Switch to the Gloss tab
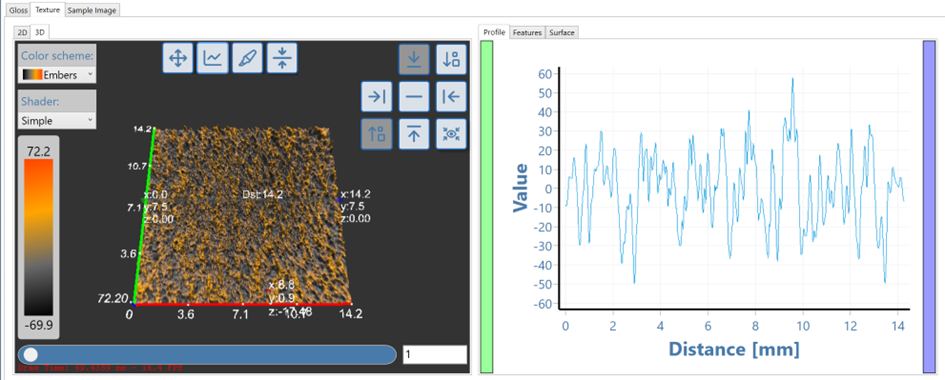 coord(17,10)
